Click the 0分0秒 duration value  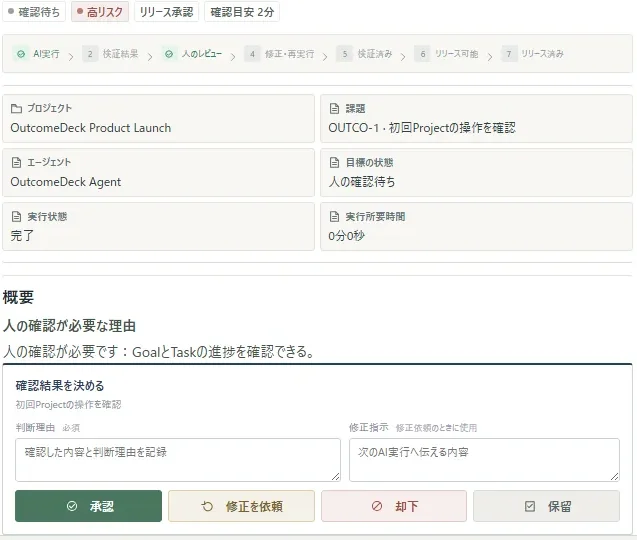(346, 236)
